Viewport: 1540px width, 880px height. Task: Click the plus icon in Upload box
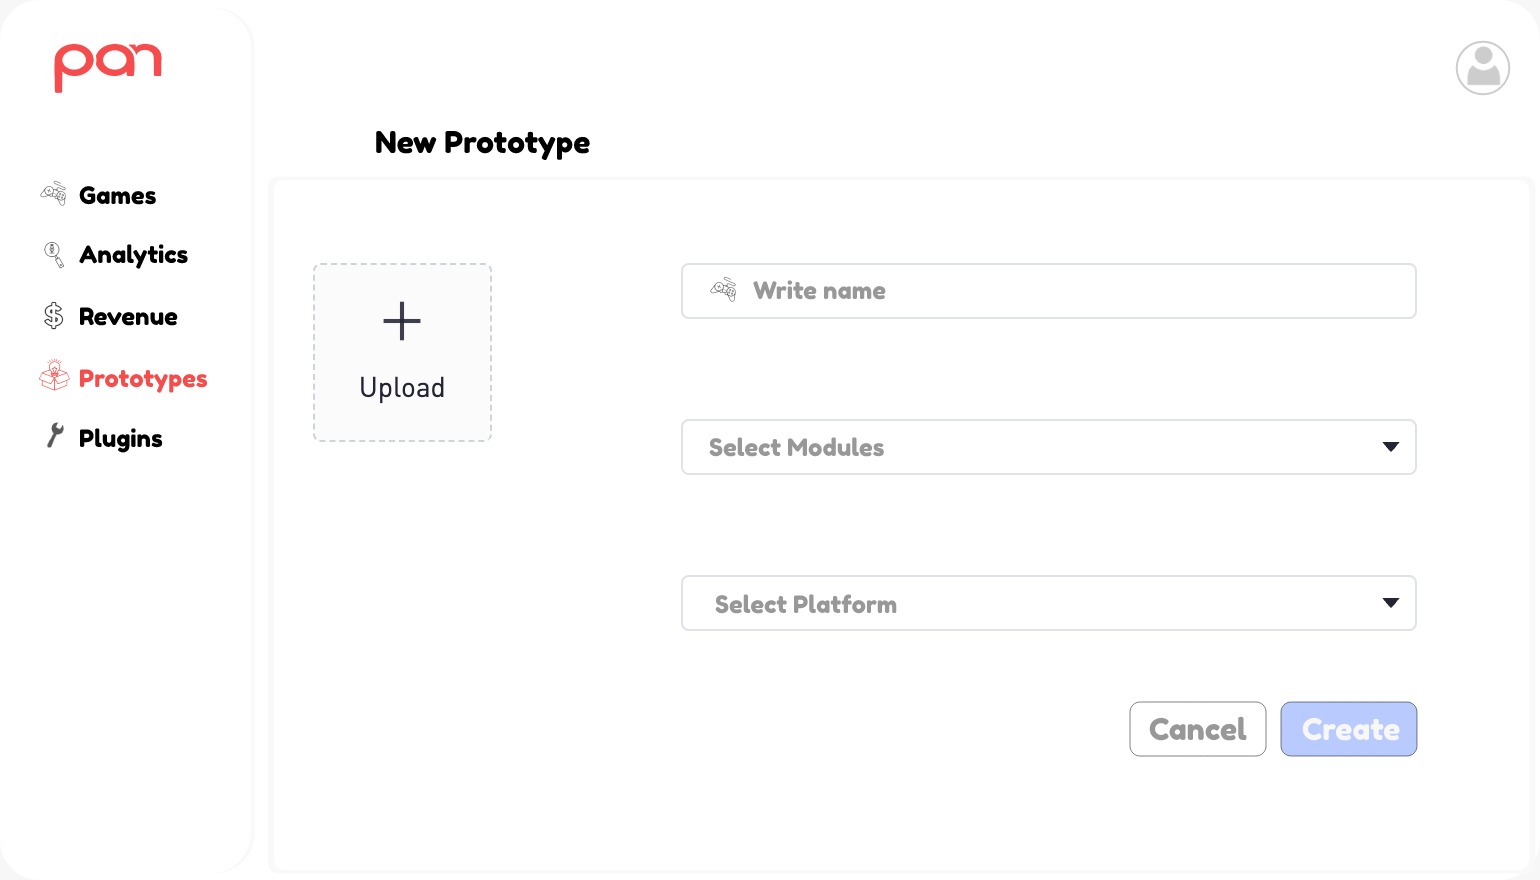point(402,321)
